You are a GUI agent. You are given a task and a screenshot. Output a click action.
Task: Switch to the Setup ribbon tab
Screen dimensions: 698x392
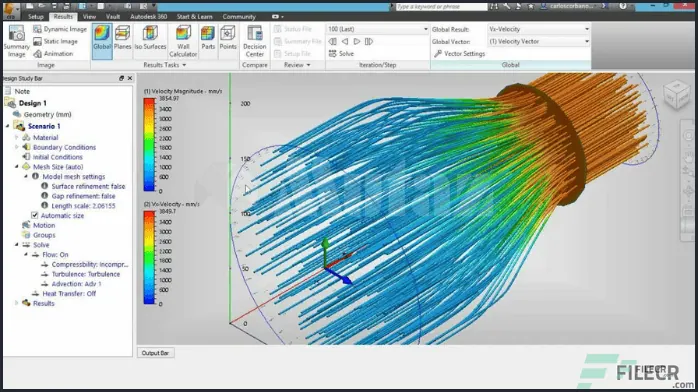36,16
